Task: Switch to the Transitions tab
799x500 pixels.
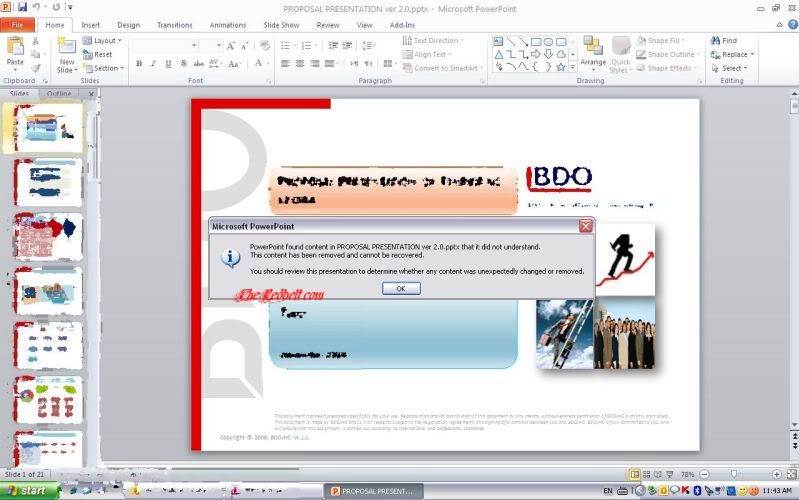Action: pos(175,24)
